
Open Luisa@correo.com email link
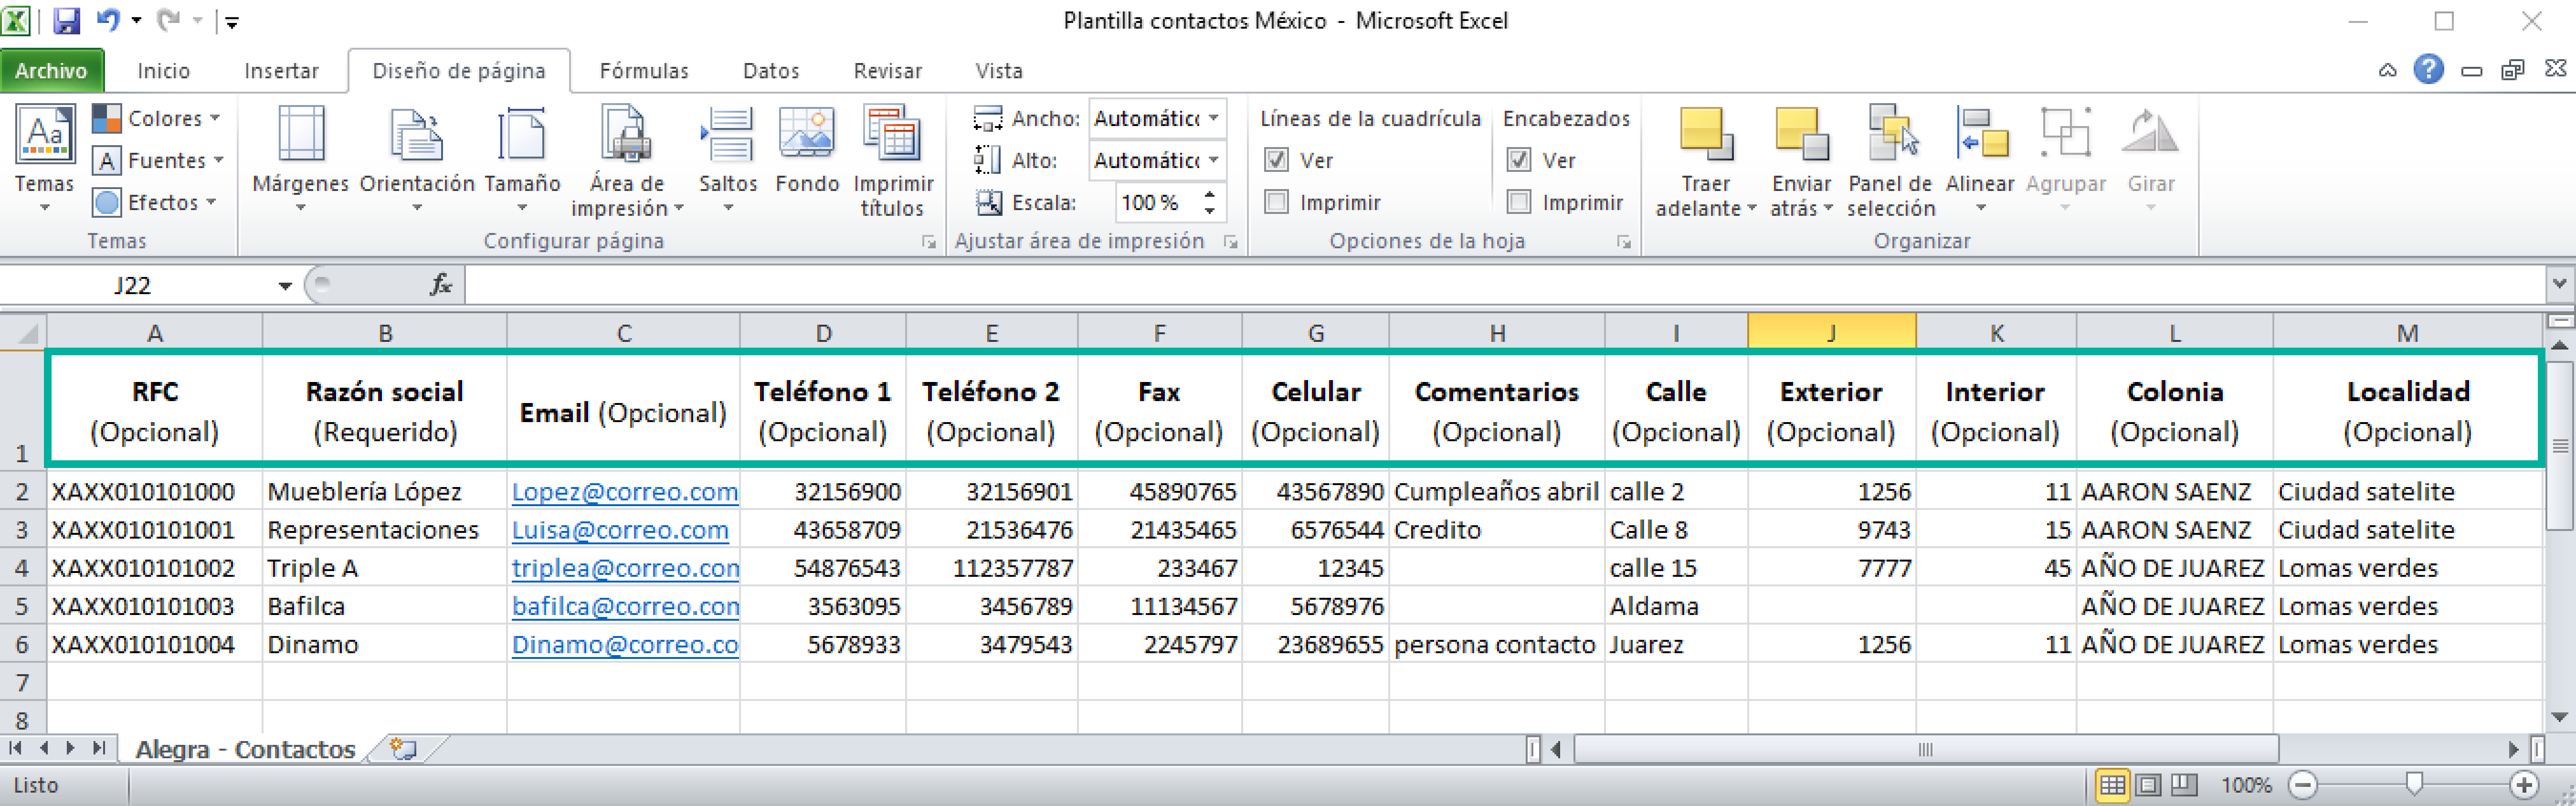point(620,530)
